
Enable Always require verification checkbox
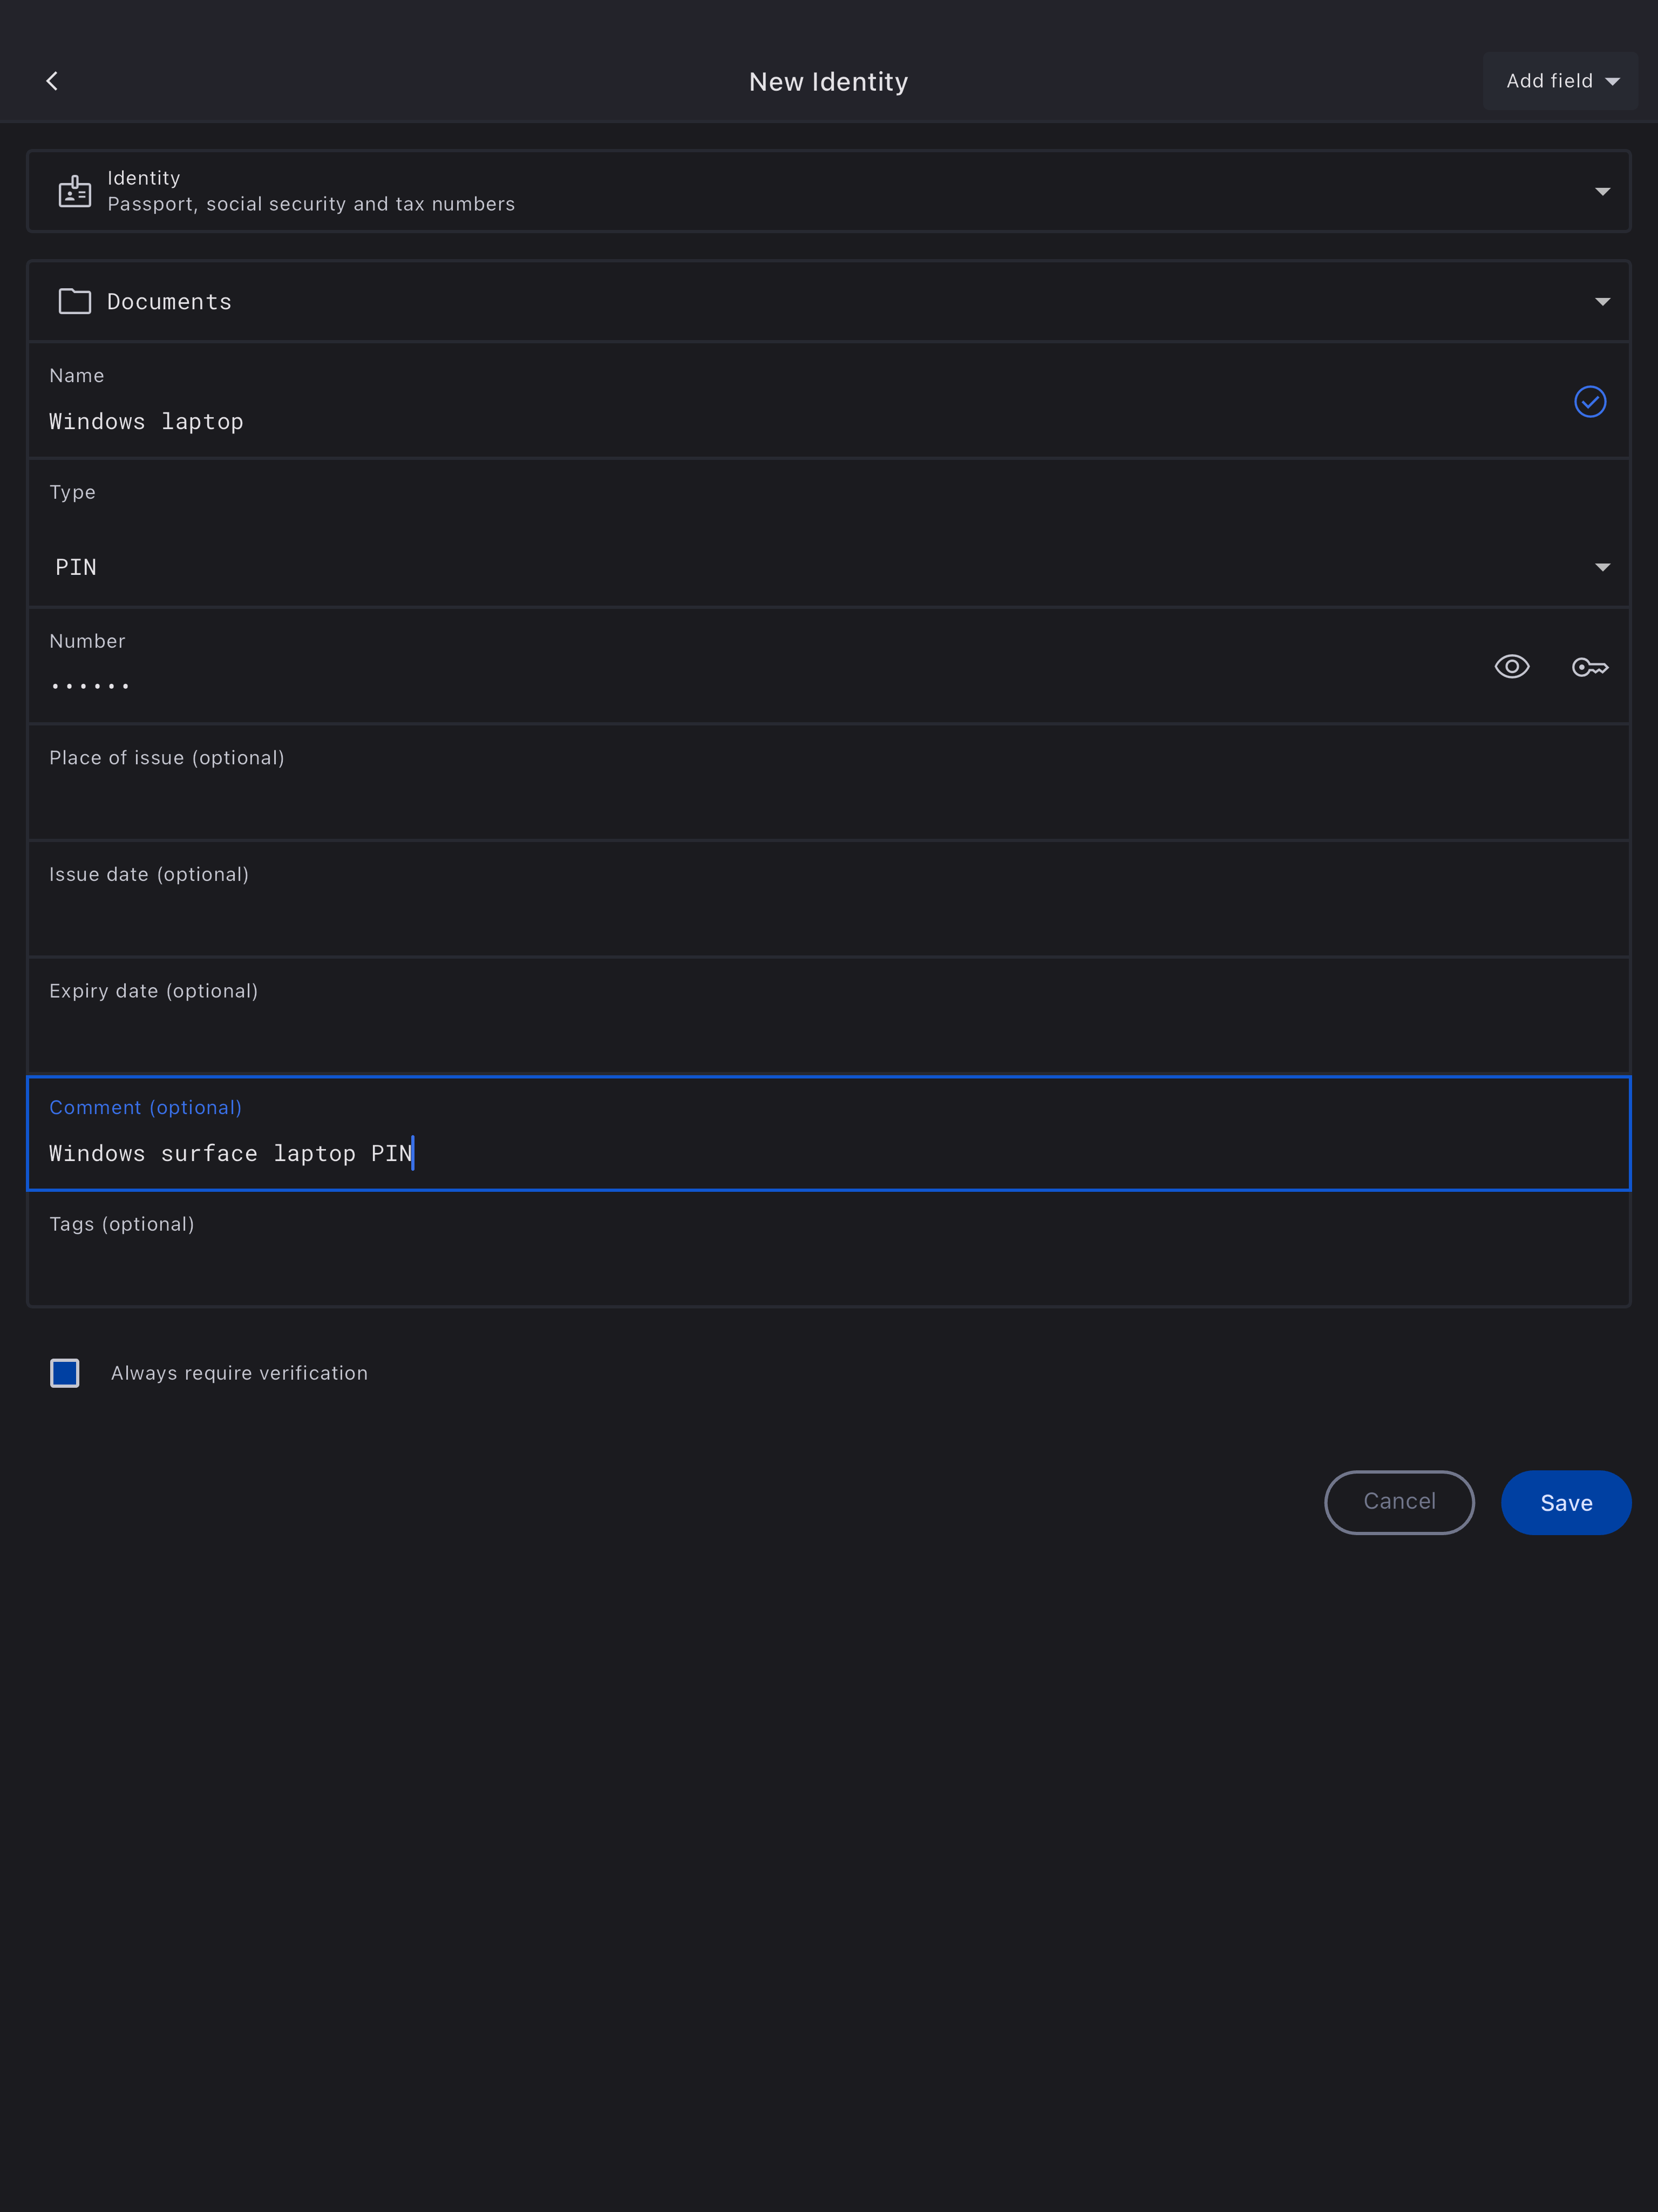[65, 1373]
